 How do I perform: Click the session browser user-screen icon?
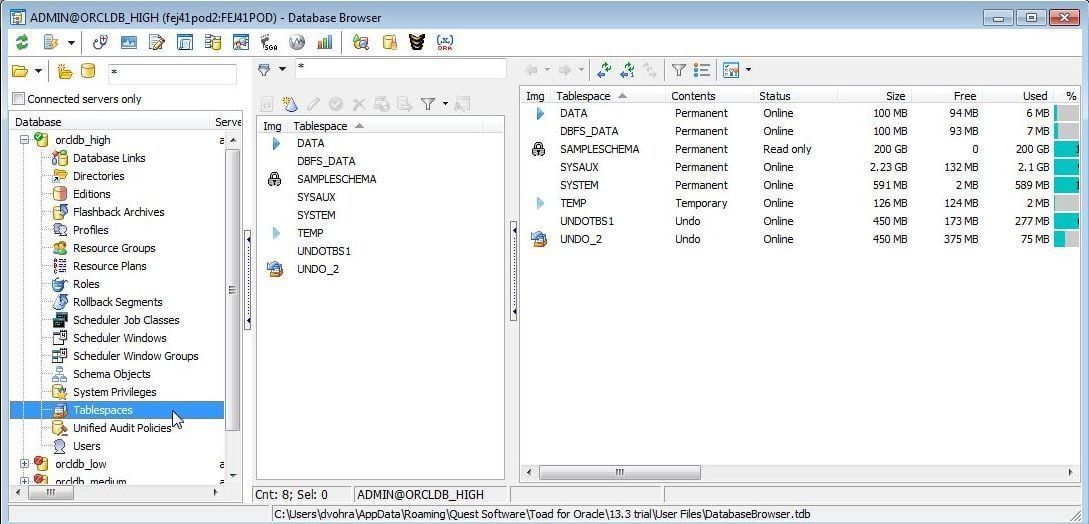(x=241, y=43)
